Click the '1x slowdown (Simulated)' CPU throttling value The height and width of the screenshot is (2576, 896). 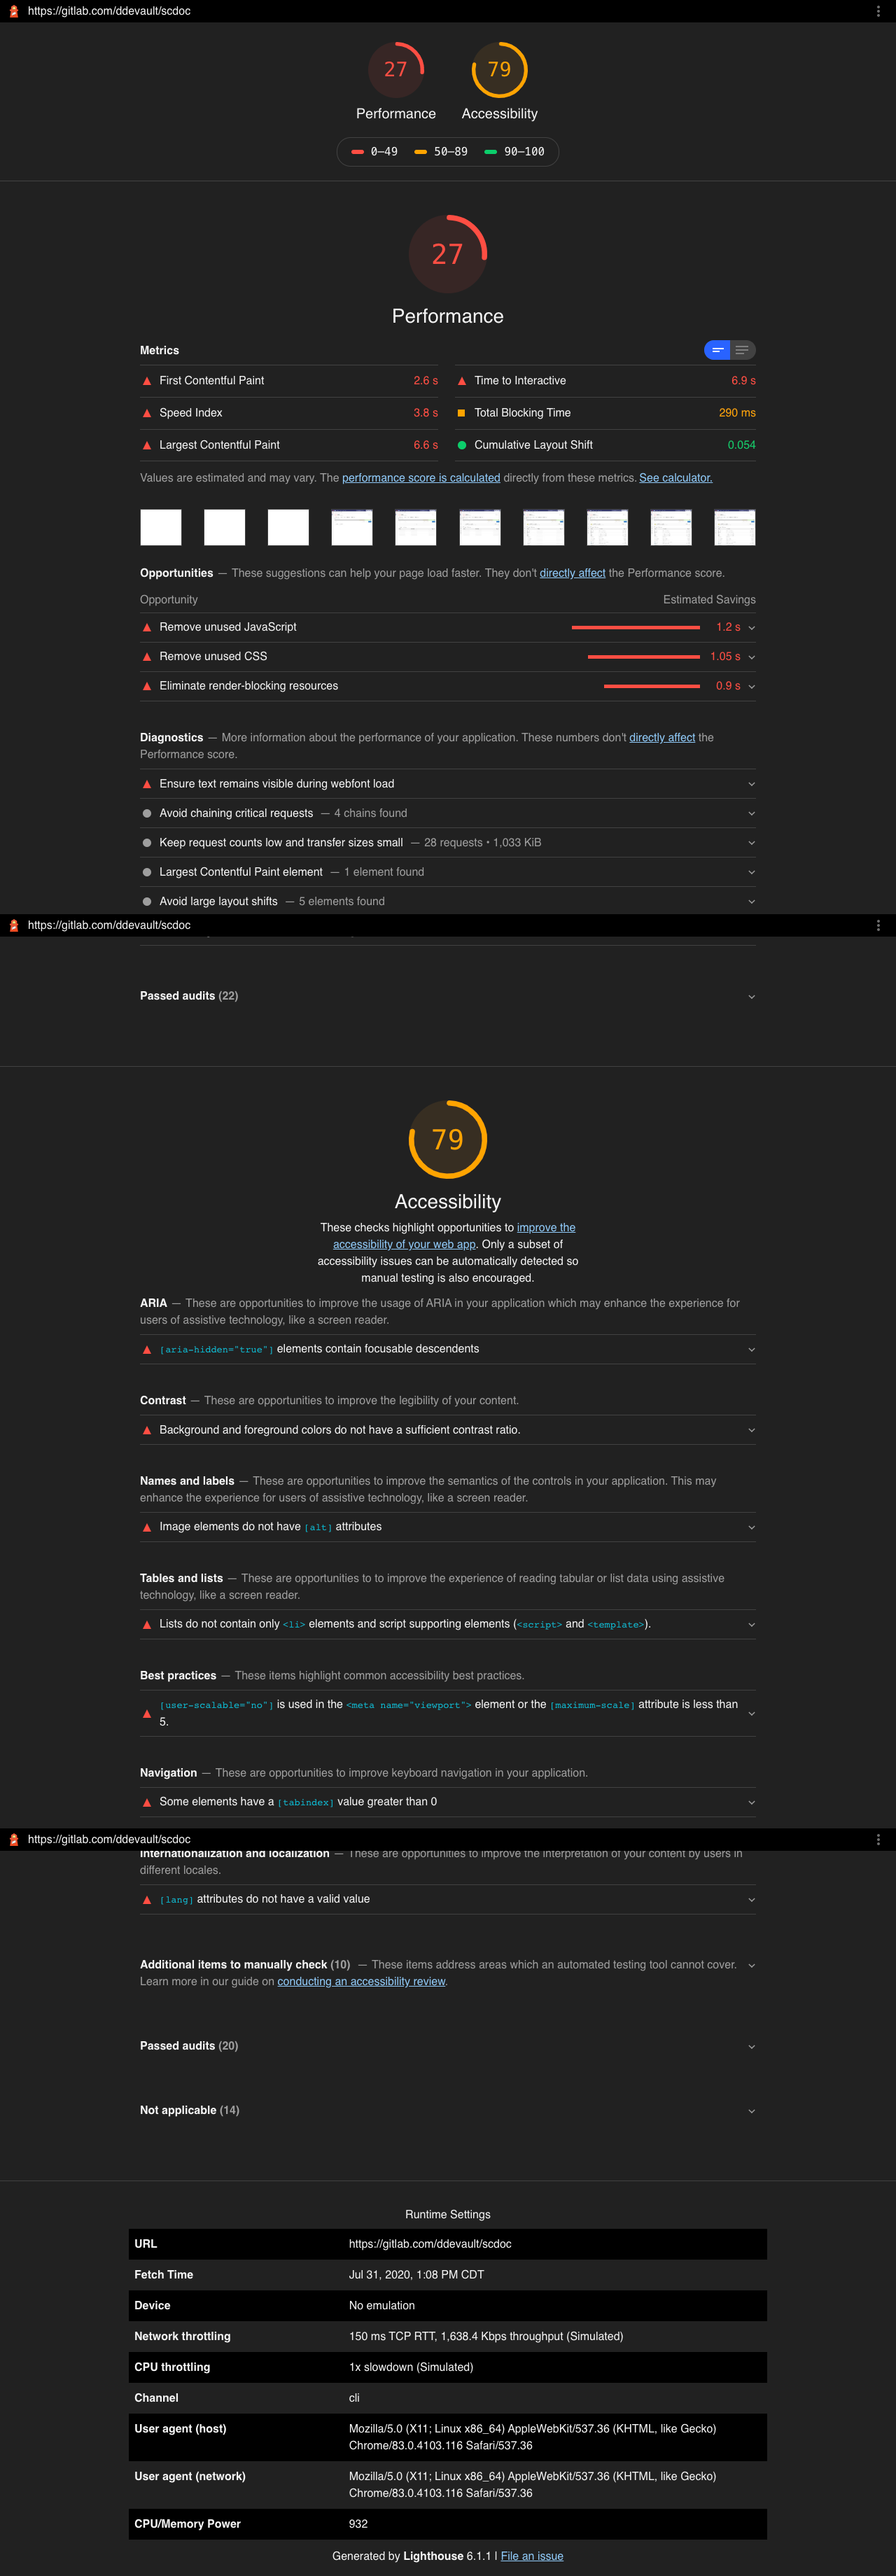pyautogui.click(x=411, y=2367)
